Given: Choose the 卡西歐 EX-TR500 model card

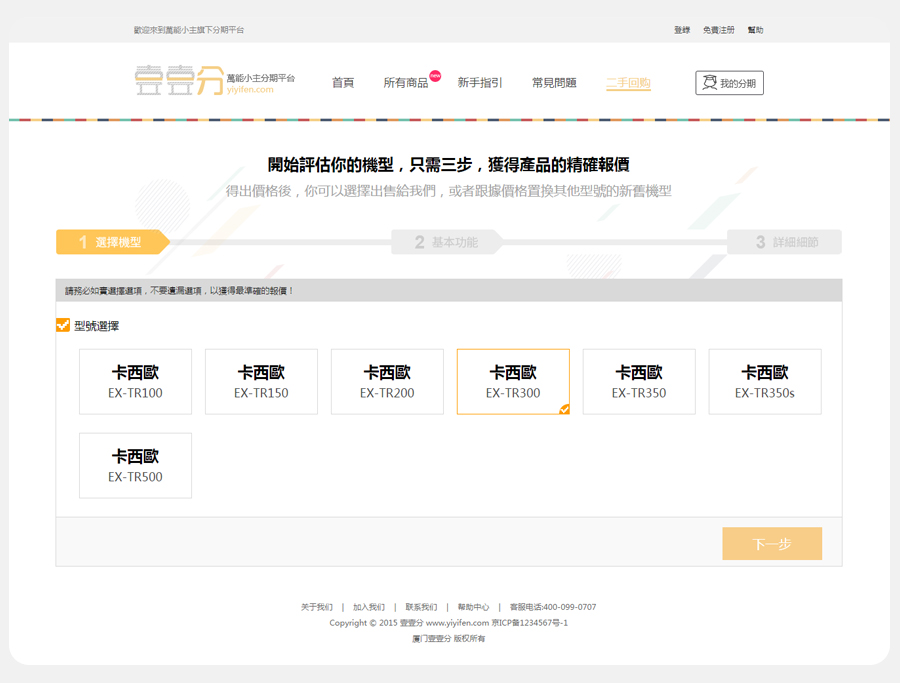Looking at the screenshot, I should 135,465.
